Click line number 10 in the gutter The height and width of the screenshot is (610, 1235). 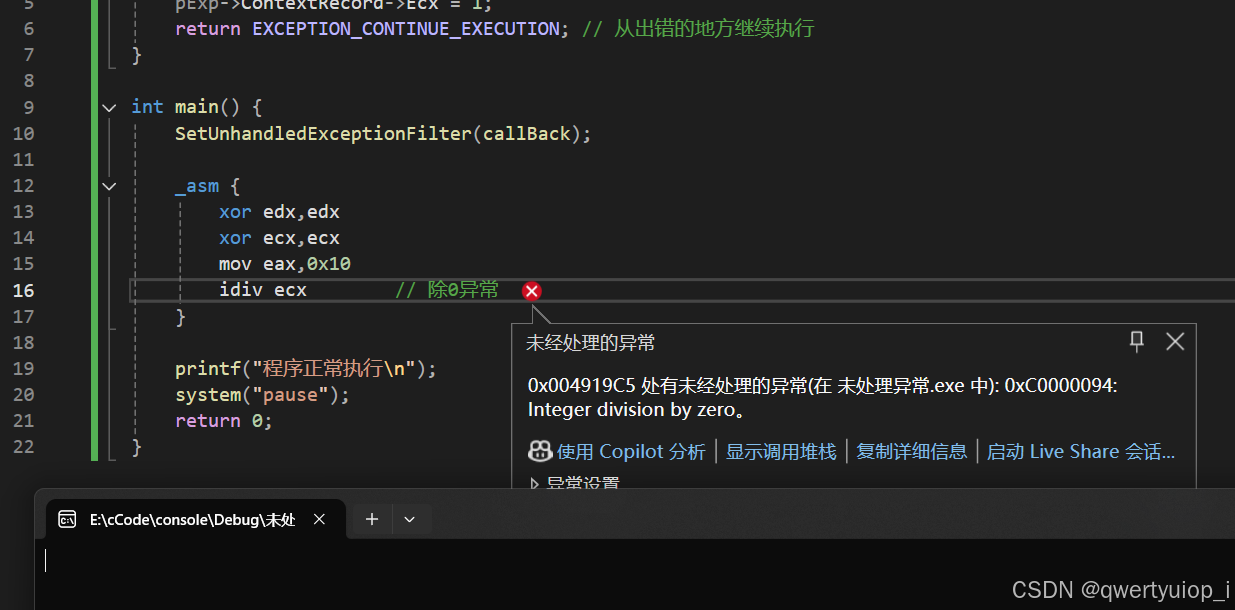click(23, 133)
